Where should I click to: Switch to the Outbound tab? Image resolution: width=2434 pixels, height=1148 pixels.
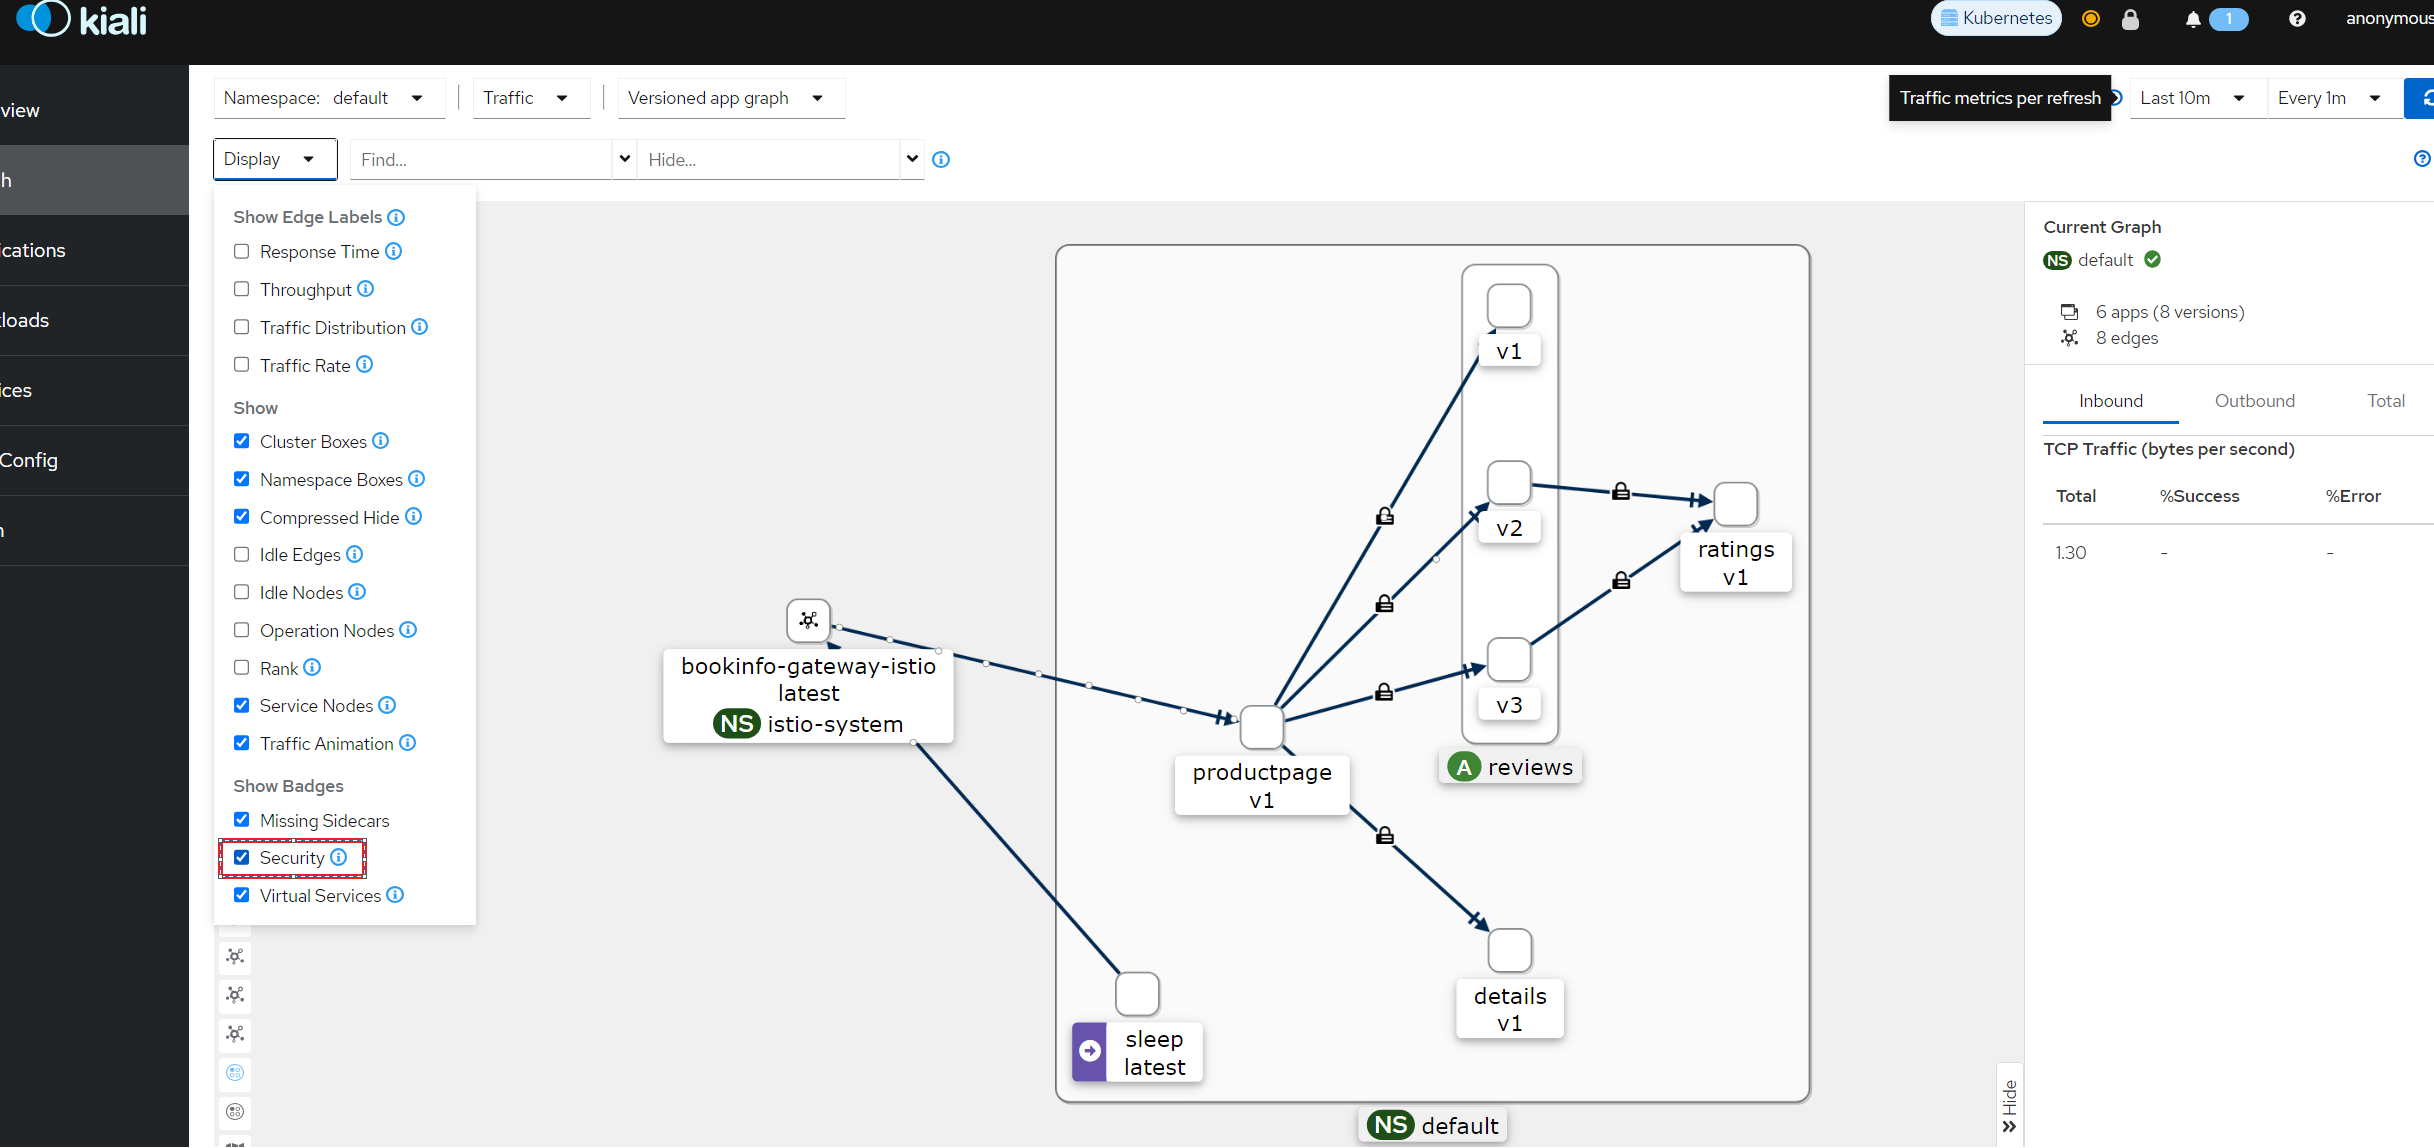tap(2254, 401)
